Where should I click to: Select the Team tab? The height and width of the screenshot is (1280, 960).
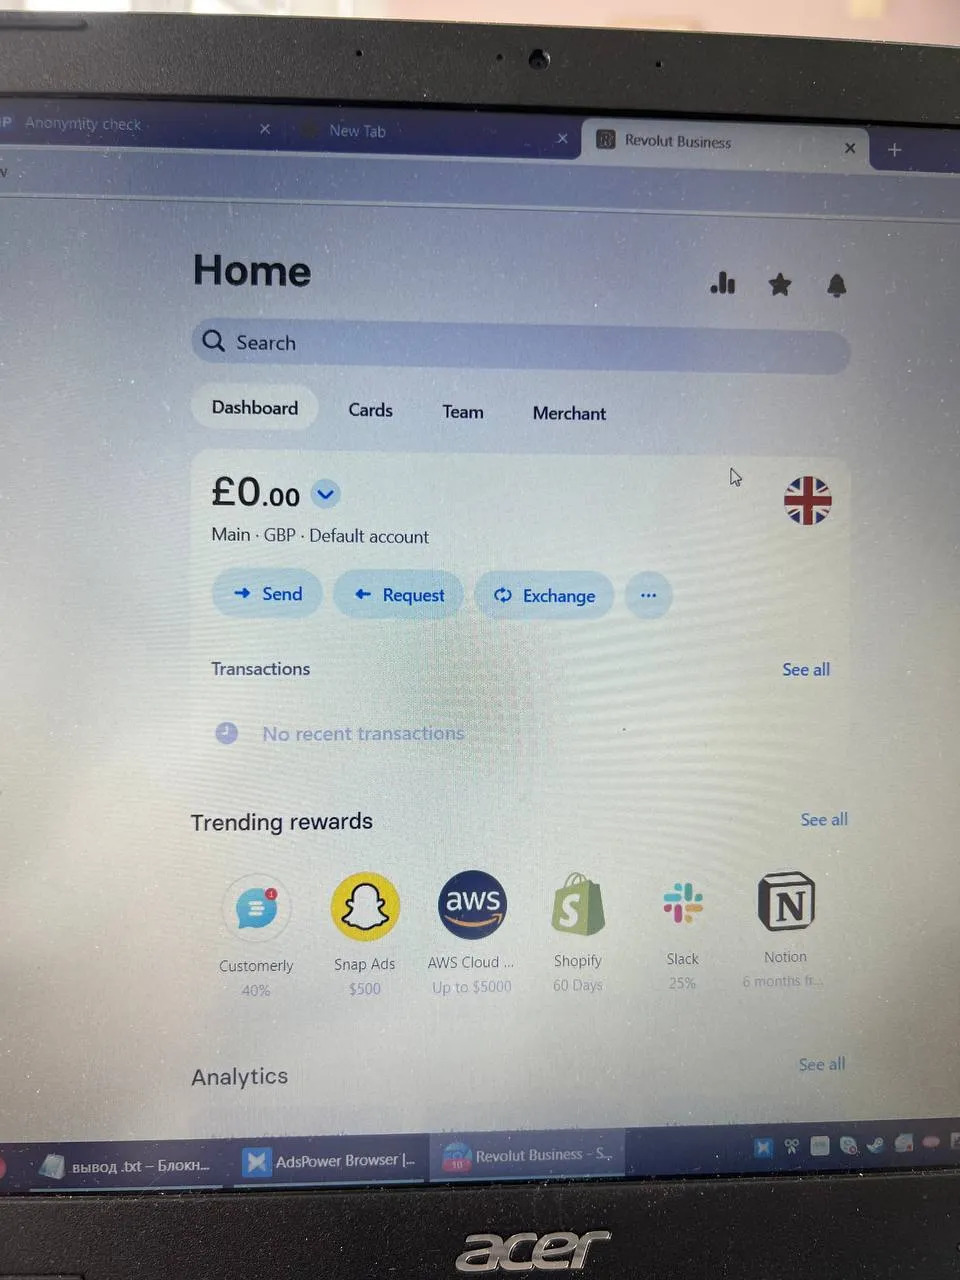click(463, 412)
